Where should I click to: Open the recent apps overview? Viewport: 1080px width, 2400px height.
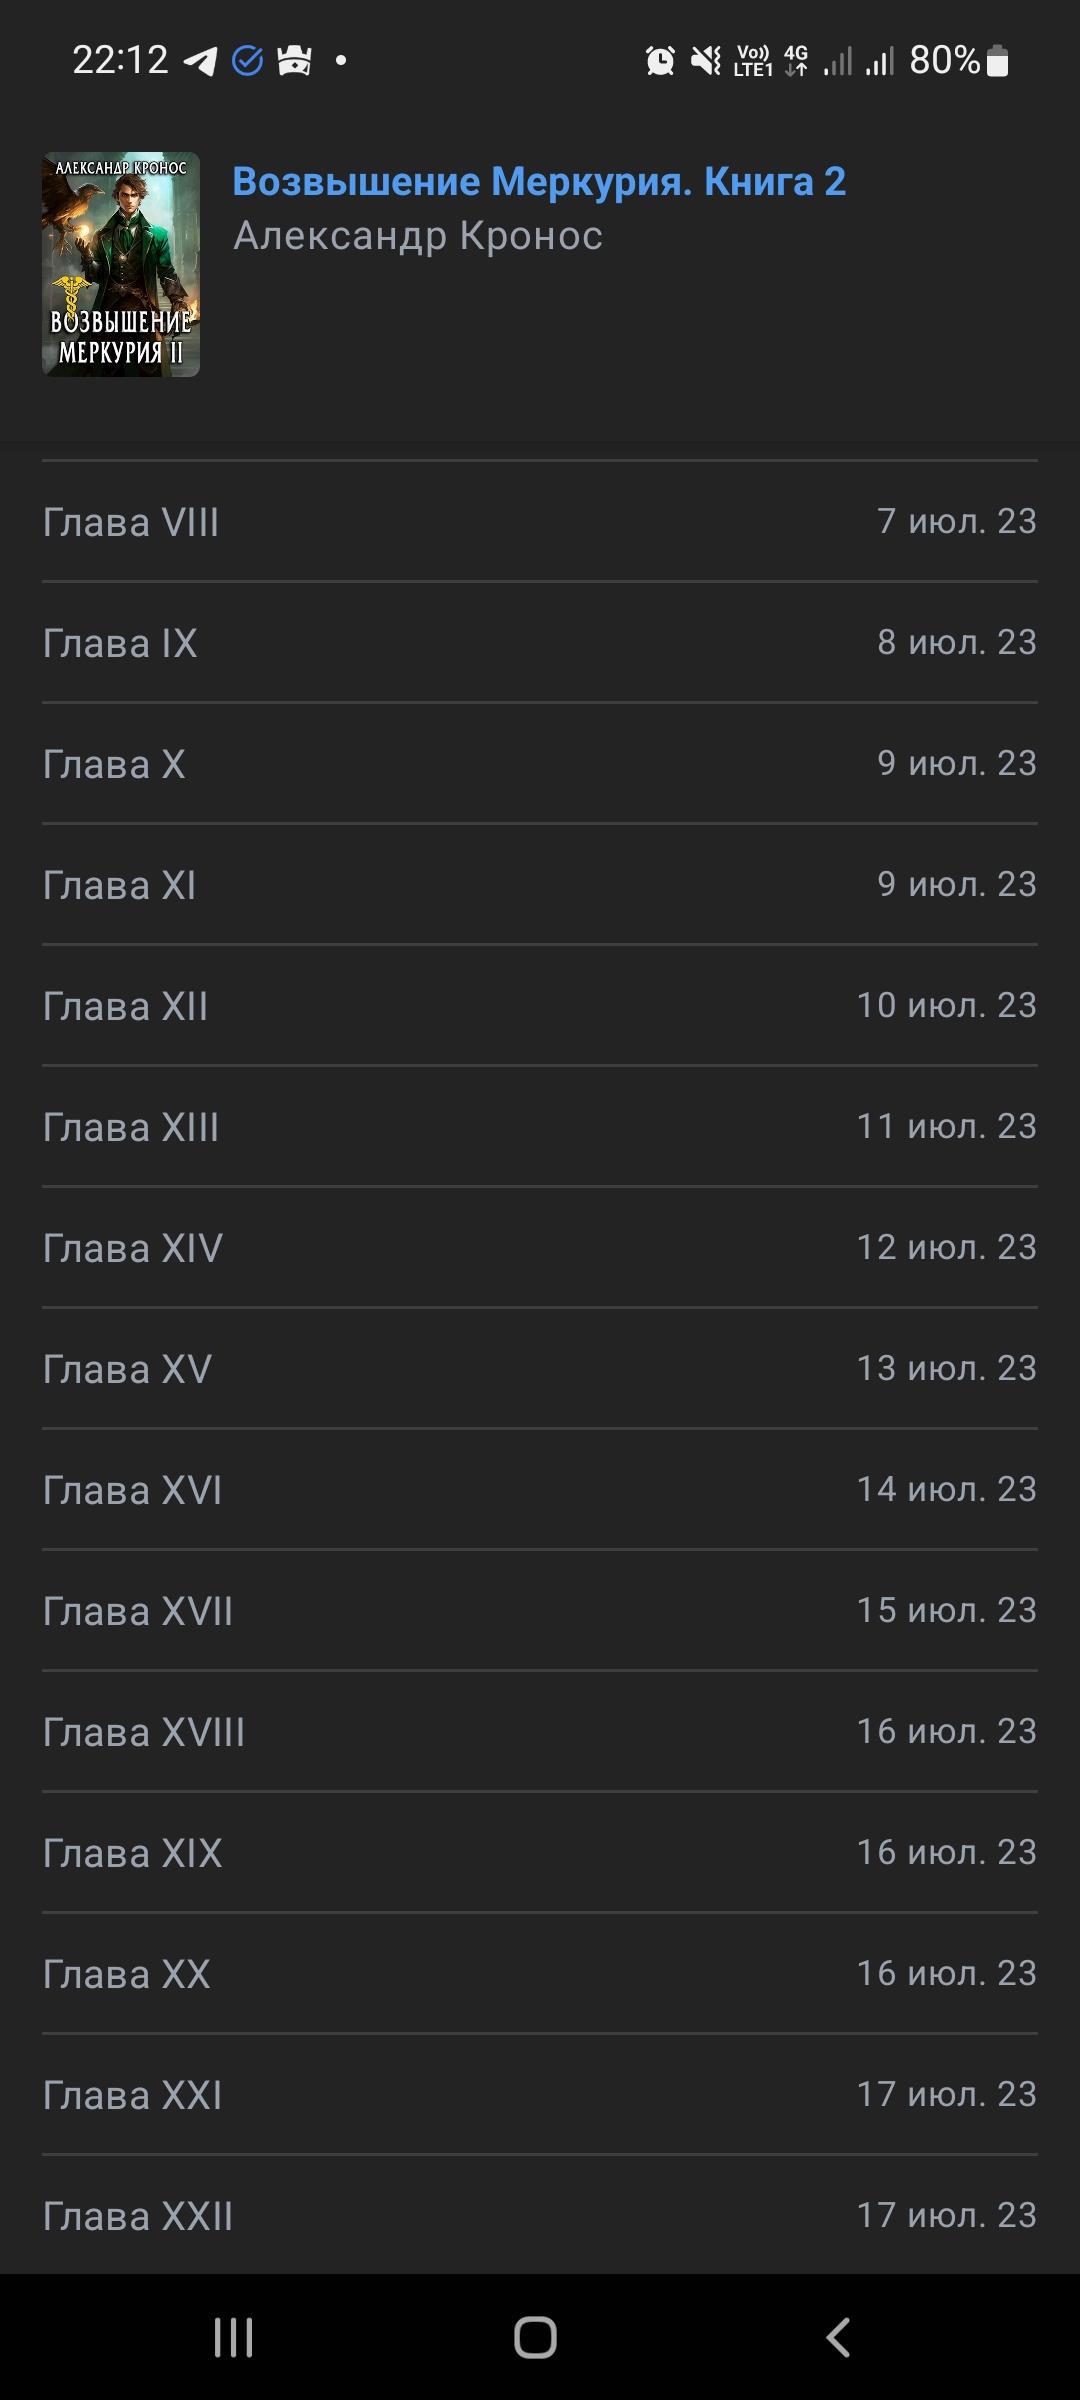click(x=233, y=2337)
